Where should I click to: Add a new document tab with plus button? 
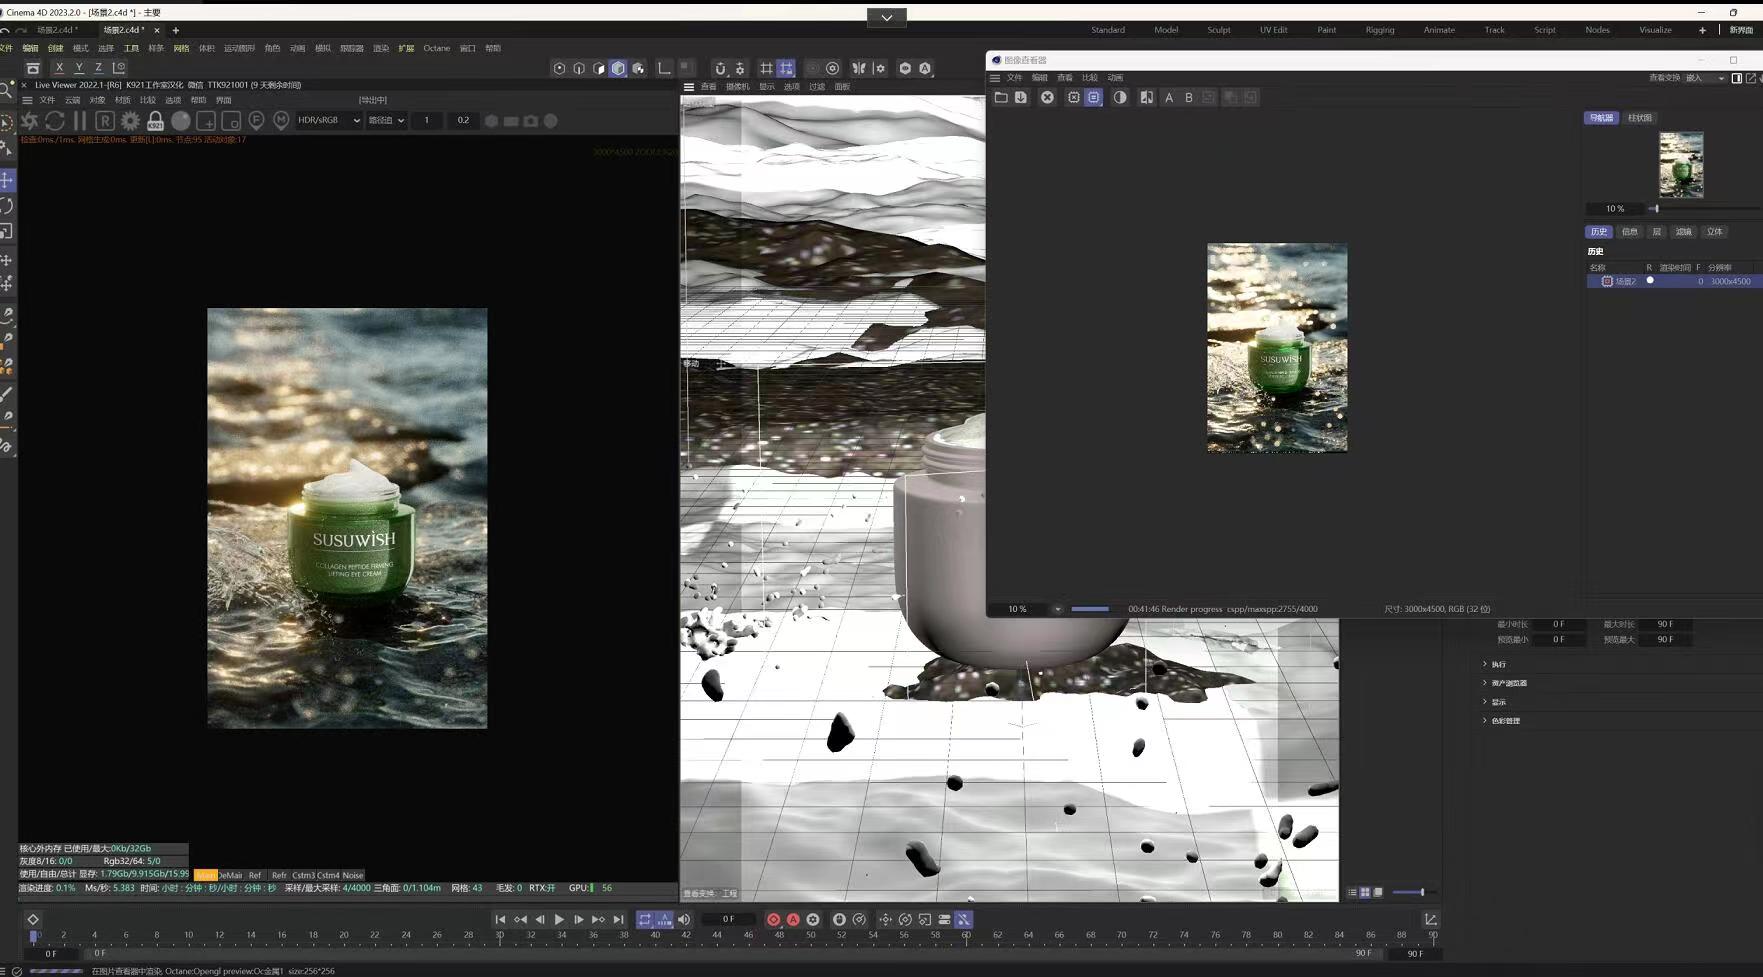tap(175, 30)
